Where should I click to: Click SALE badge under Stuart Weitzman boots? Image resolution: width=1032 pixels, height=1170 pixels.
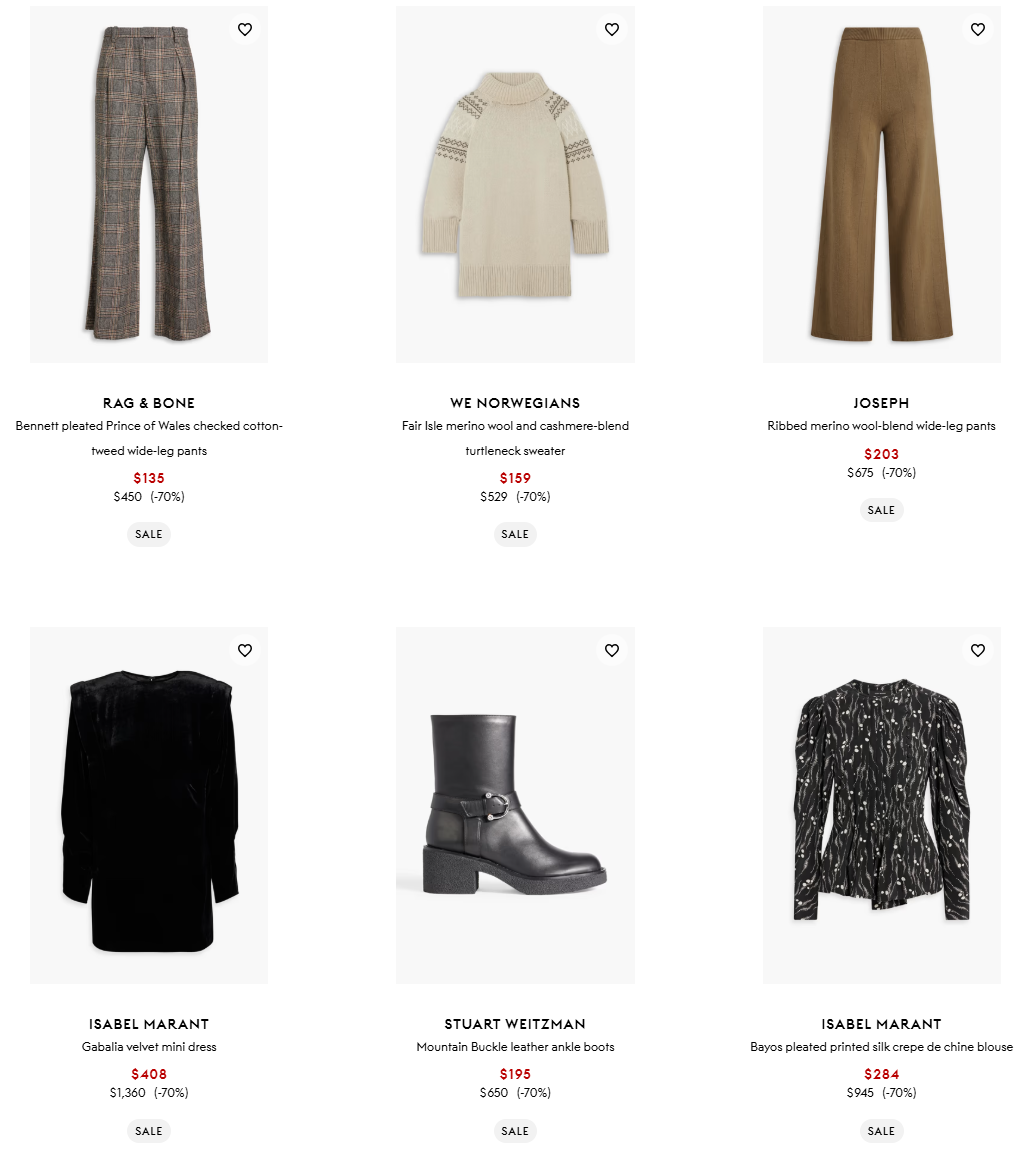pos(515,1131)
